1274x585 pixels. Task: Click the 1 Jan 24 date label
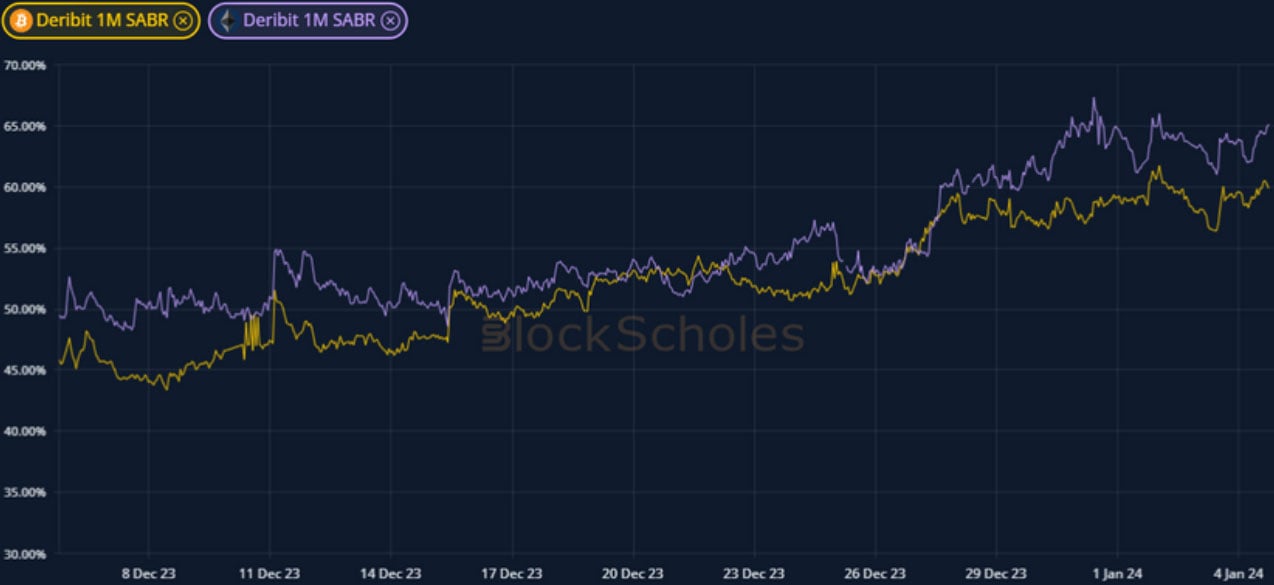click(1118, 573)
